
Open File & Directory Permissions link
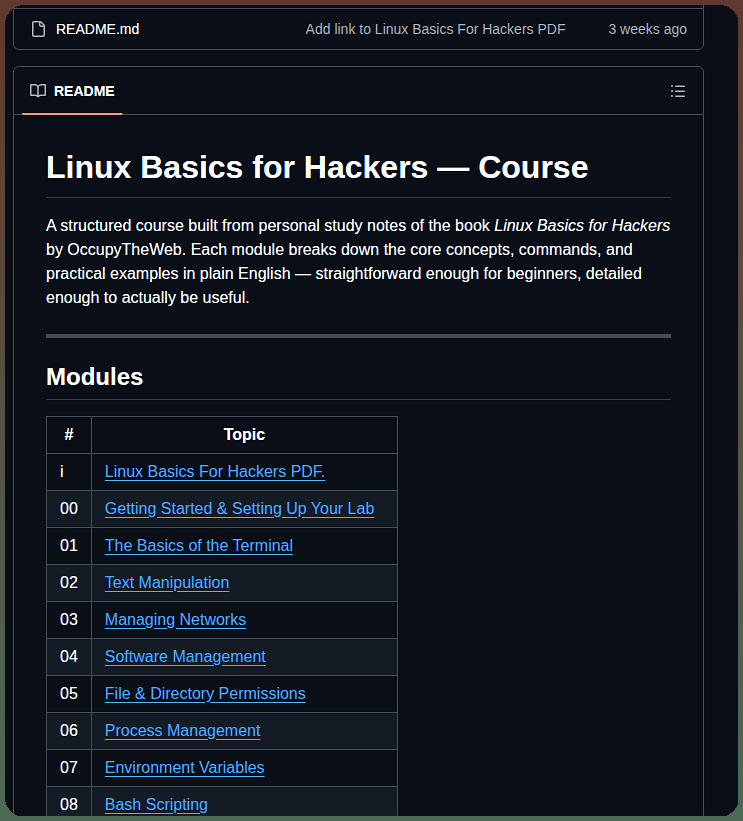(205, 693)
